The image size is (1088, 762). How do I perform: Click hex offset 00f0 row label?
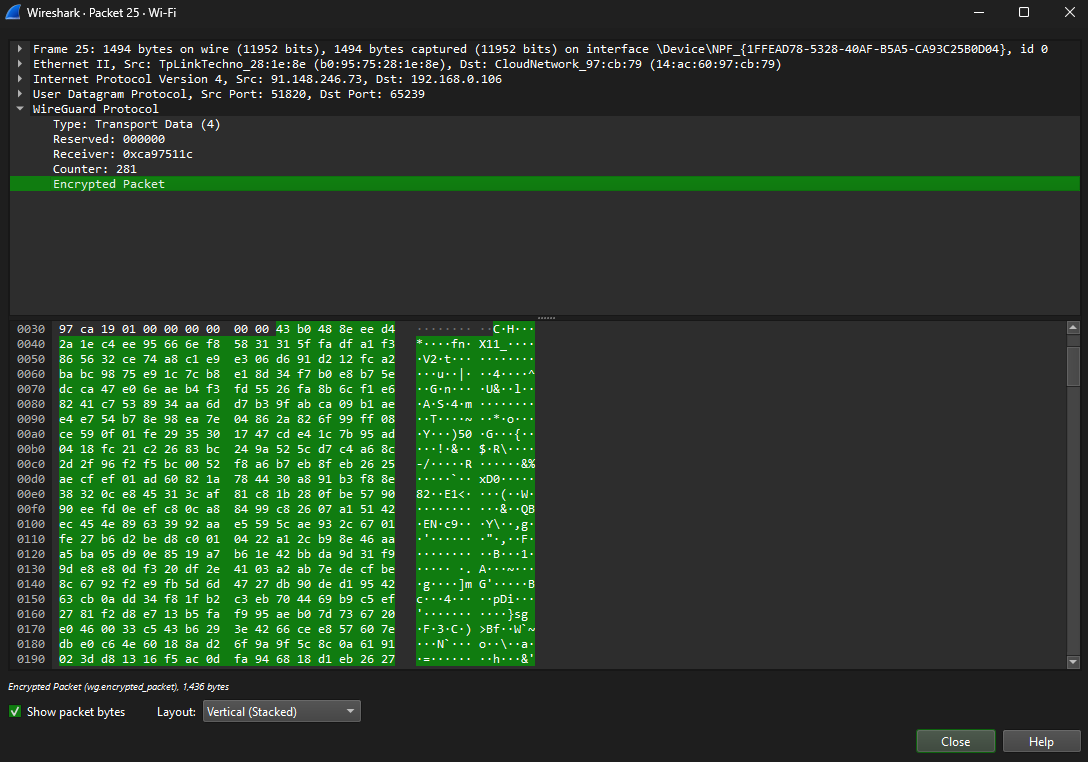[x=31, y=509]
